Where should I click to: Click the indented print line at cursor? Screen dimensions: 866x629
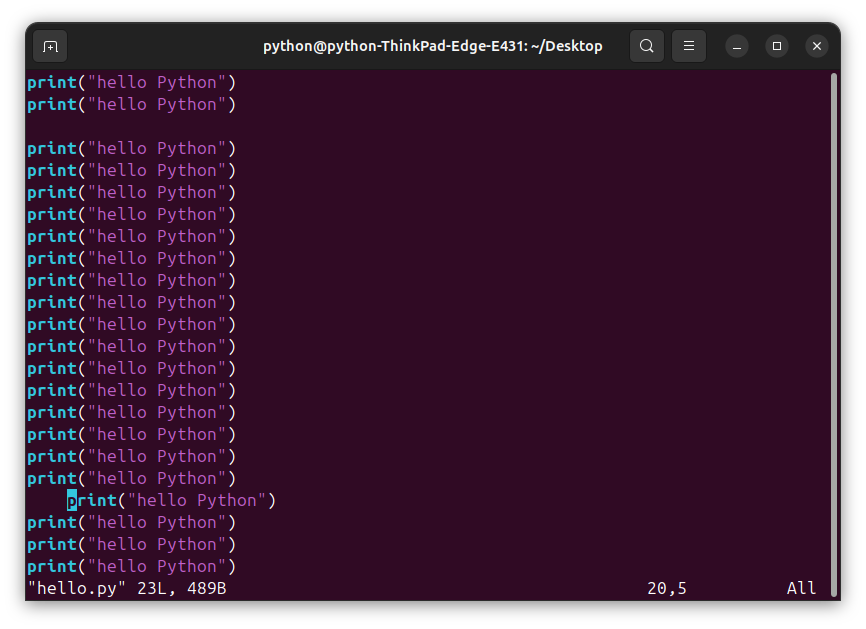coord(171,500)
